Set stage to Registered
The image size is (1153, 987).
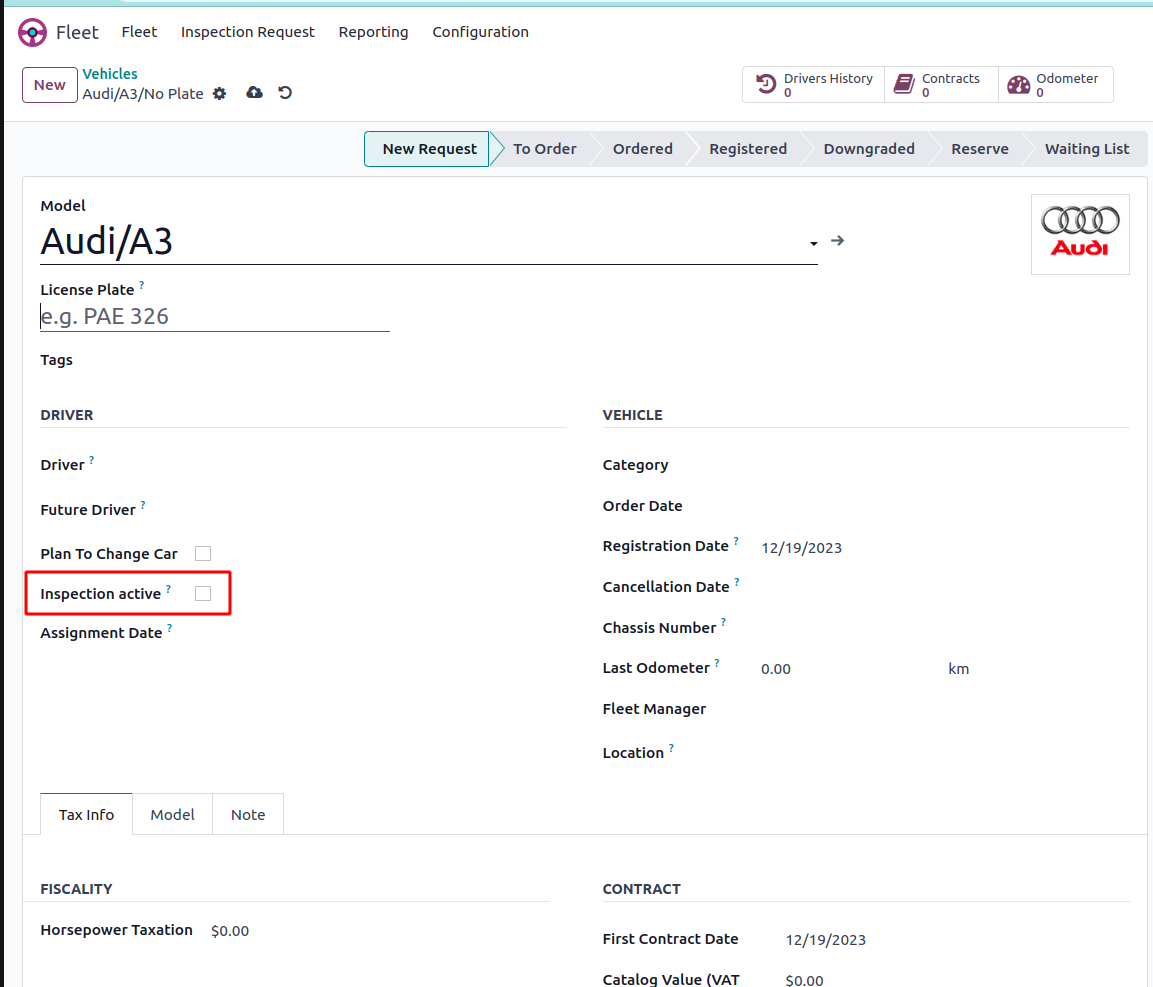click(748, 149)
